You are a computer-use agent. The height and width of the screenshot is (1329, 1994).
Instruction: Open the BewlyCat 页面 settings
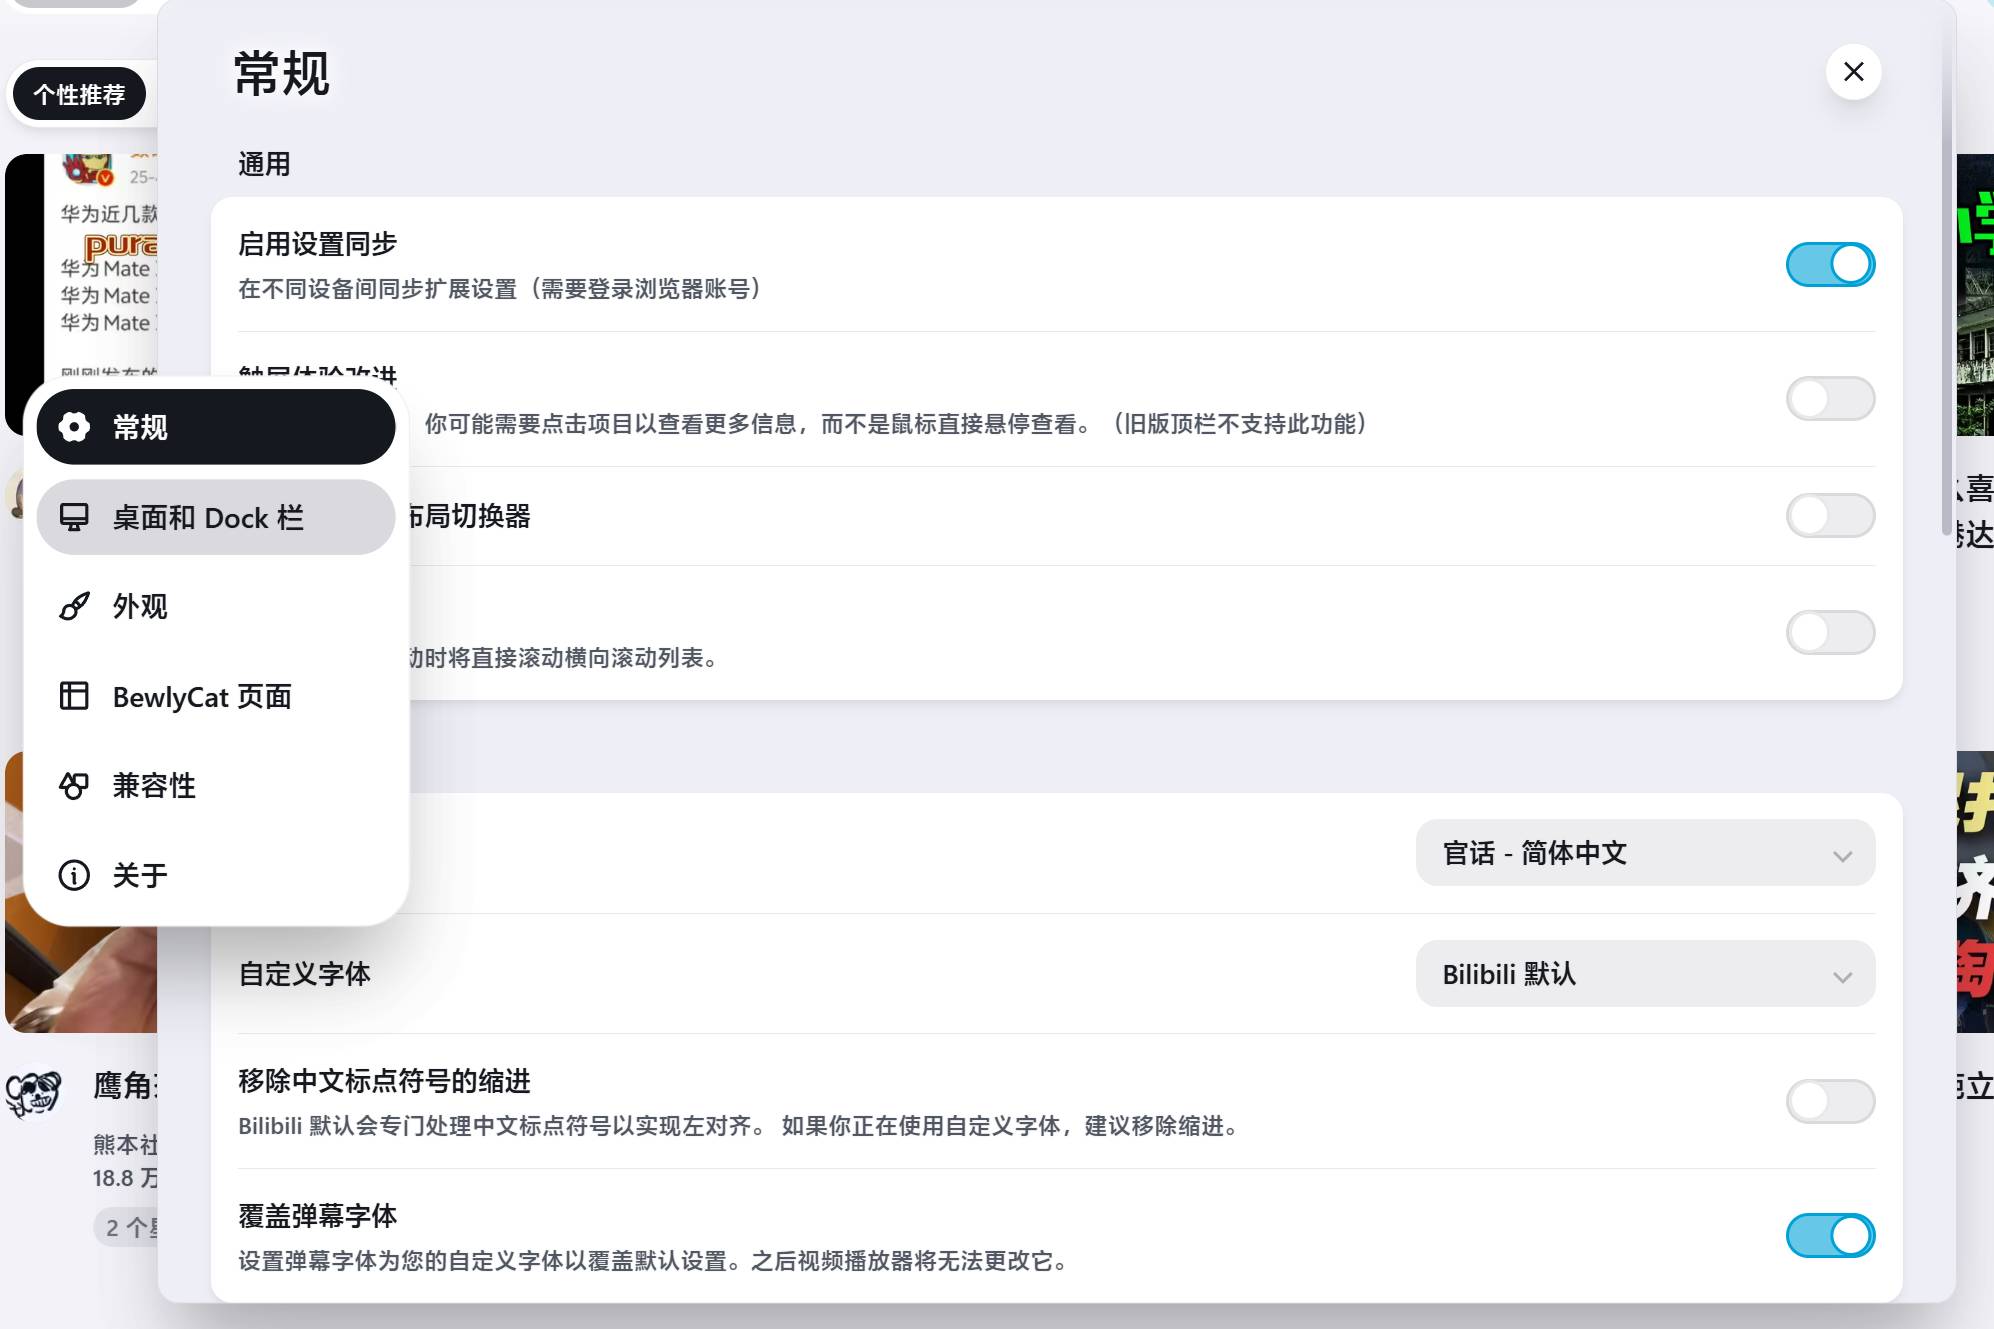(x=216, y=696)
